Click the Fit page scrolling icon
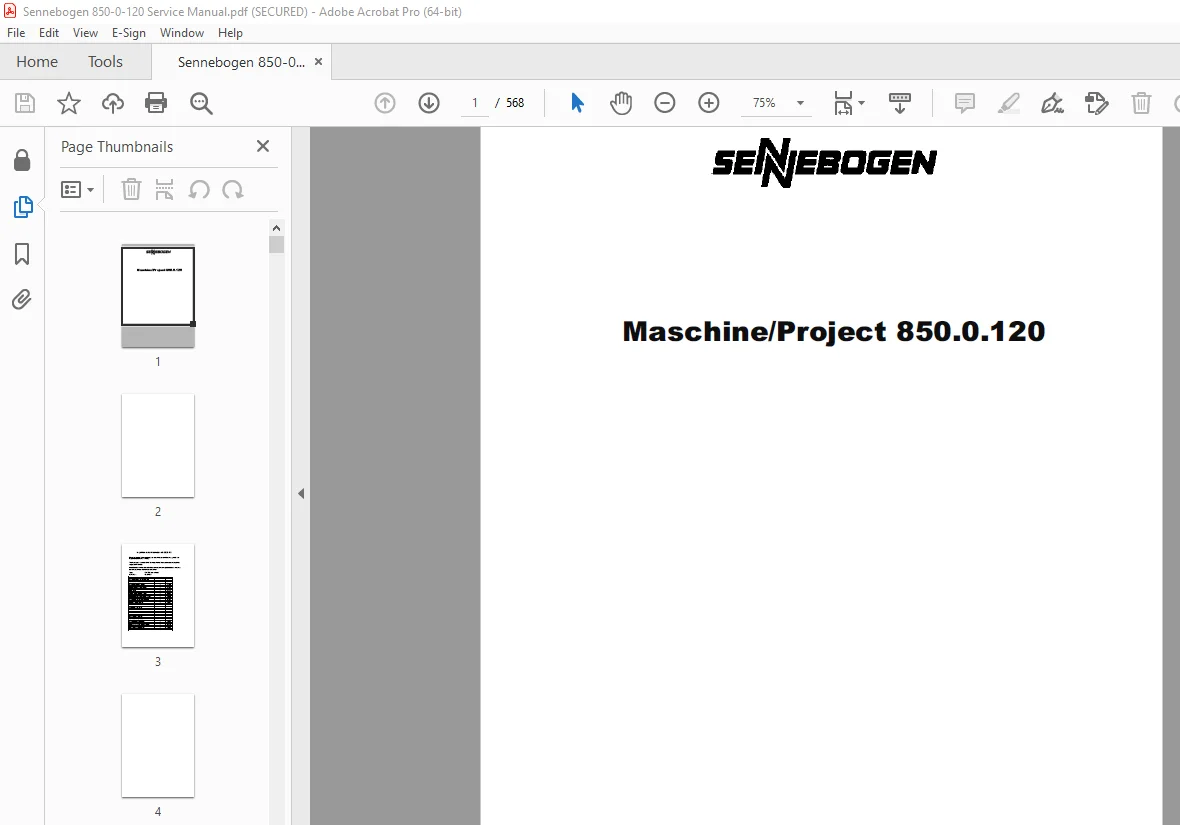The image size is (1180, 825). pyautogui.click(x=843, y=103)
